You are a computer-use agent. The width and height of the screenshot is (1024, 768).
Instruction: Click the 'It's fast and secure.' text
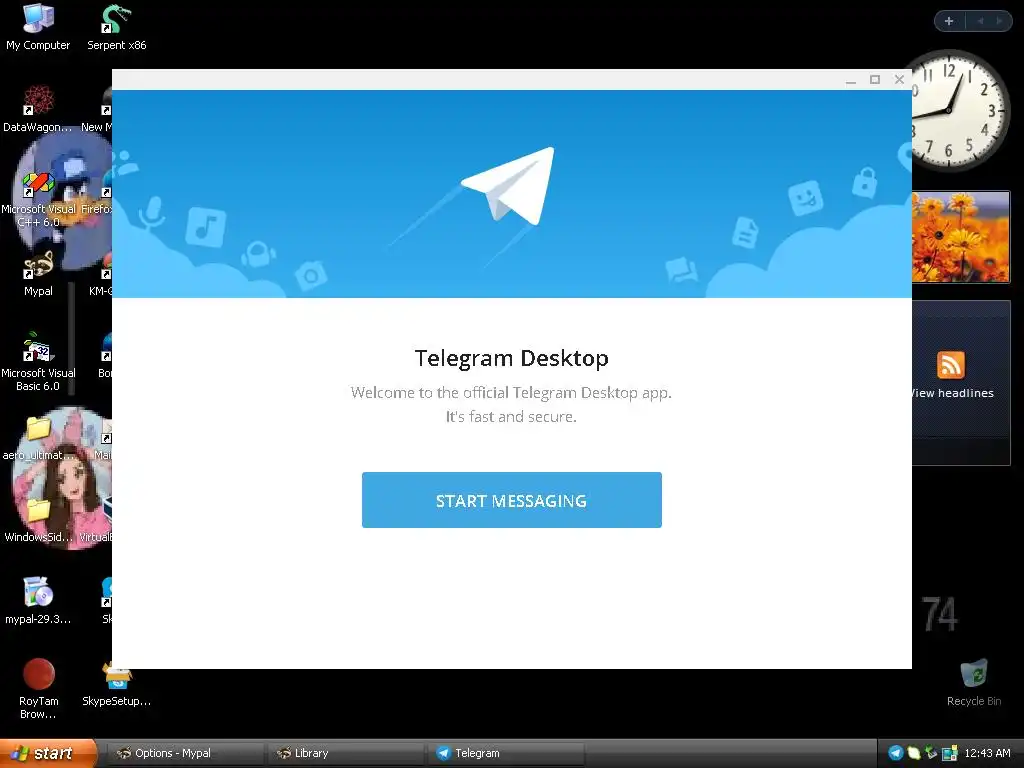511,417
